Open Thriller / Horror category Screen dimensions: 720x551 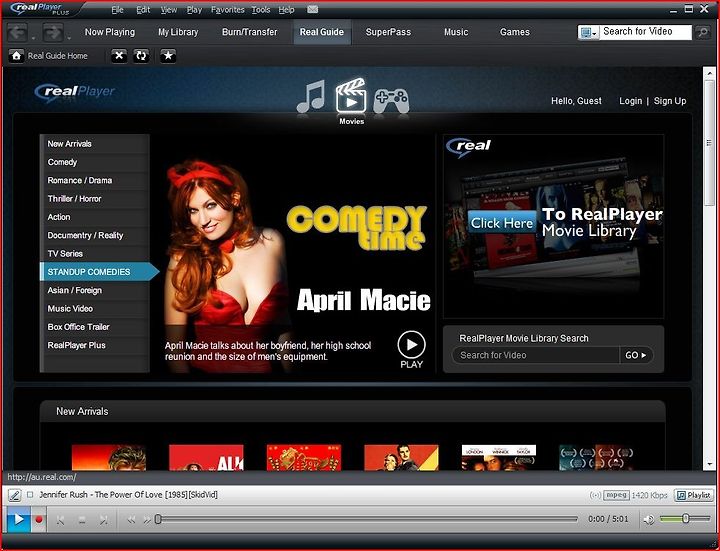(95, 199)
